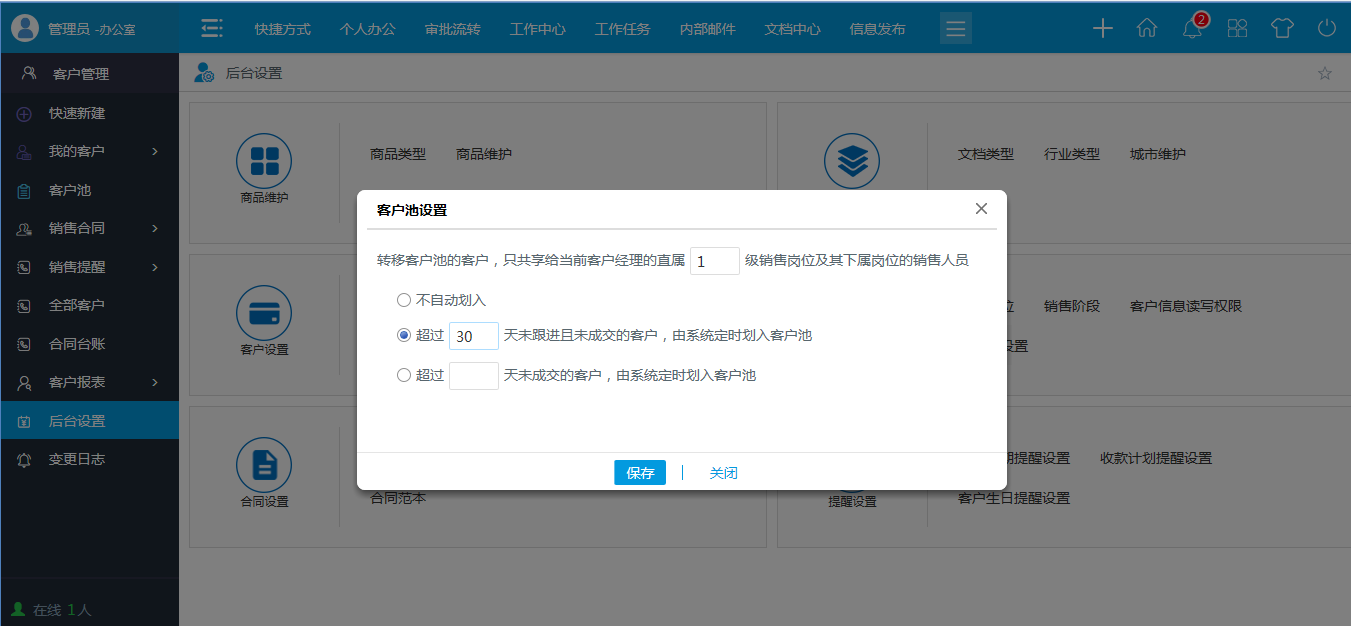
Task: Select the 不自动划入 radio option
Action: tap(404, 300)
